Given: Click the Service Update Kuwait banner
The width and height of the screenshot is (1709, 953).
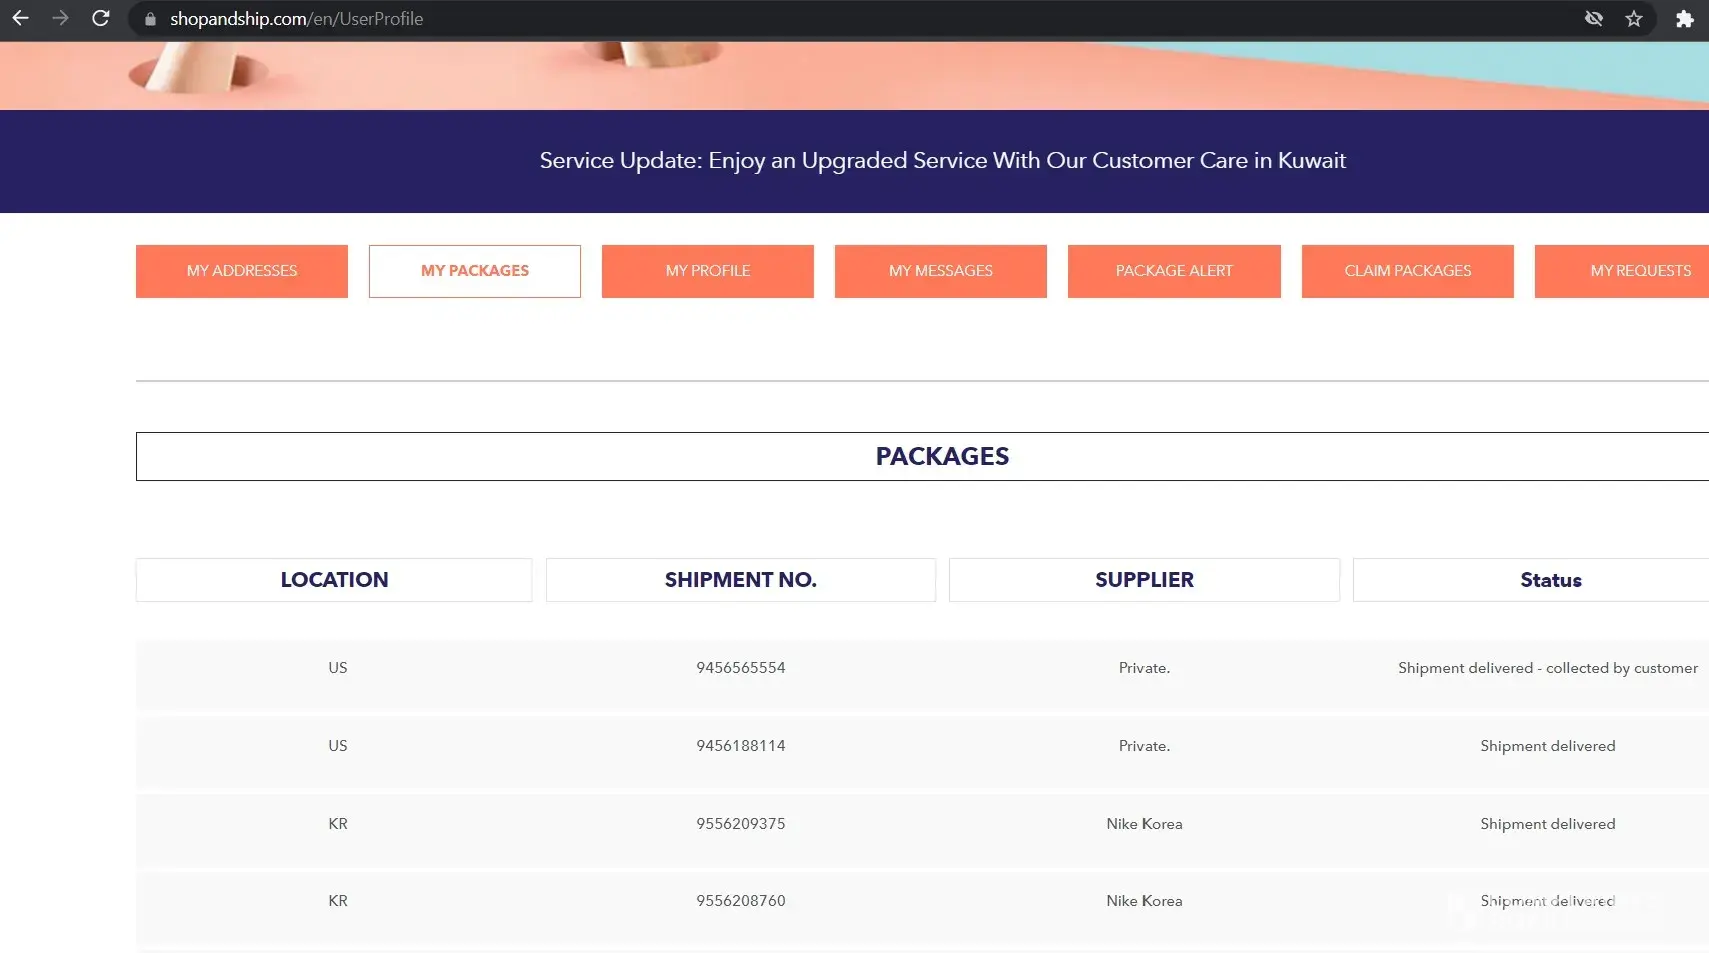Looking at the screenshot, I should pyautogui.click(x=942, y=161).
